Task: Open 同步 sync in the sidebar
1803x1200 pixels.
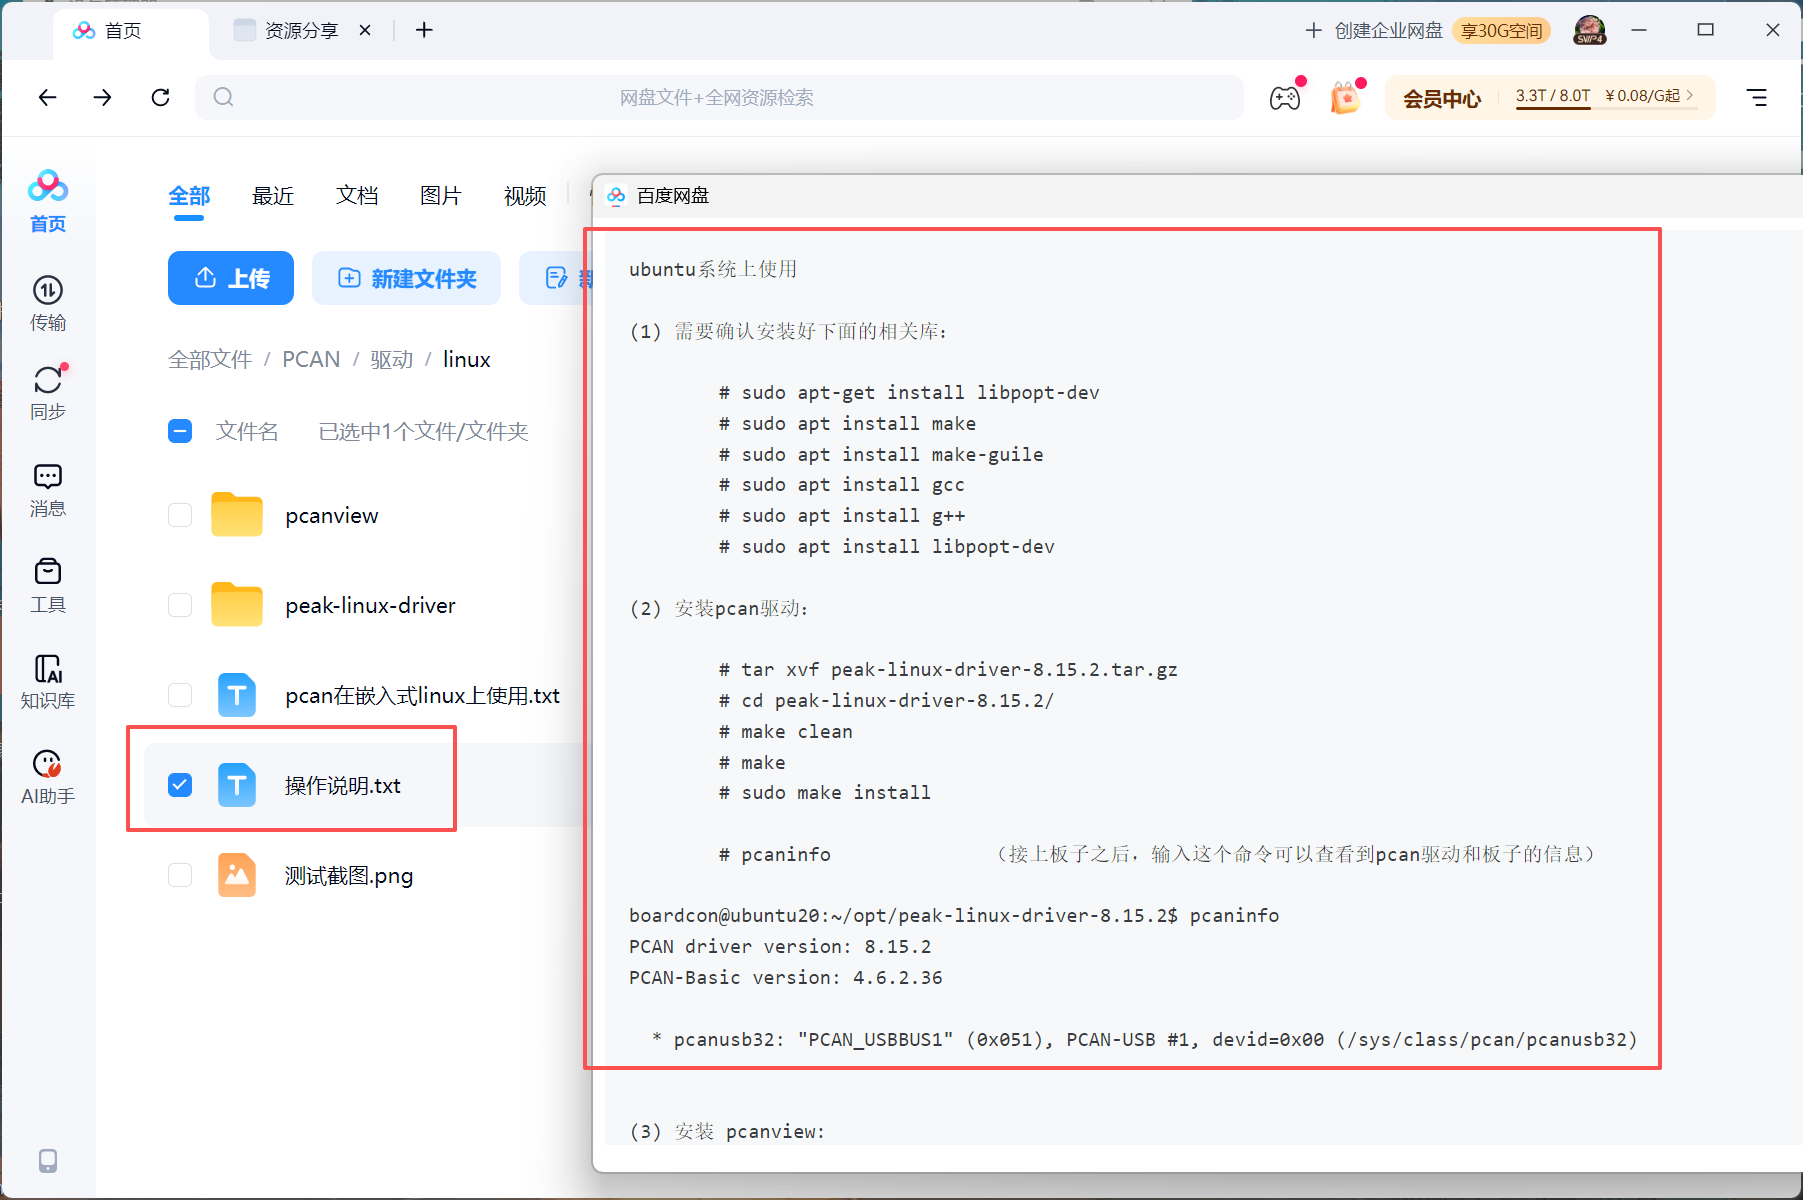Action: 48,392
